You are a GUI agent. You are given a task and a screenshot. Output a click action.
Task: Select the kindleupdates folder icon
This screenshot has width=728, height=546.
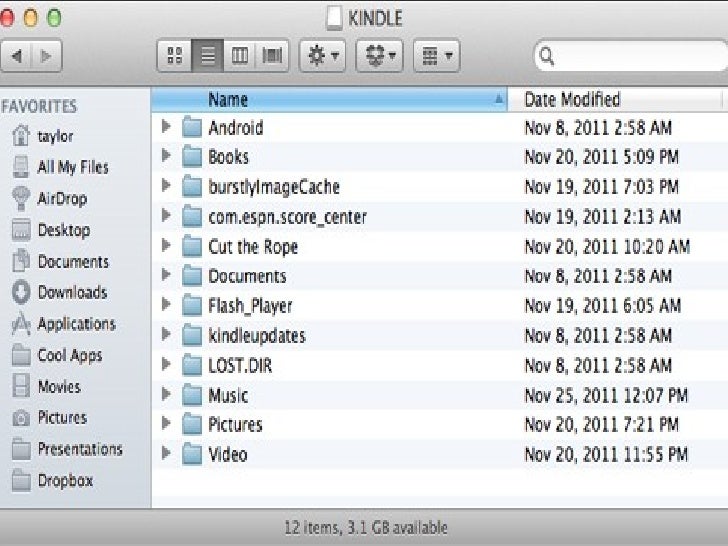[192, 335]
